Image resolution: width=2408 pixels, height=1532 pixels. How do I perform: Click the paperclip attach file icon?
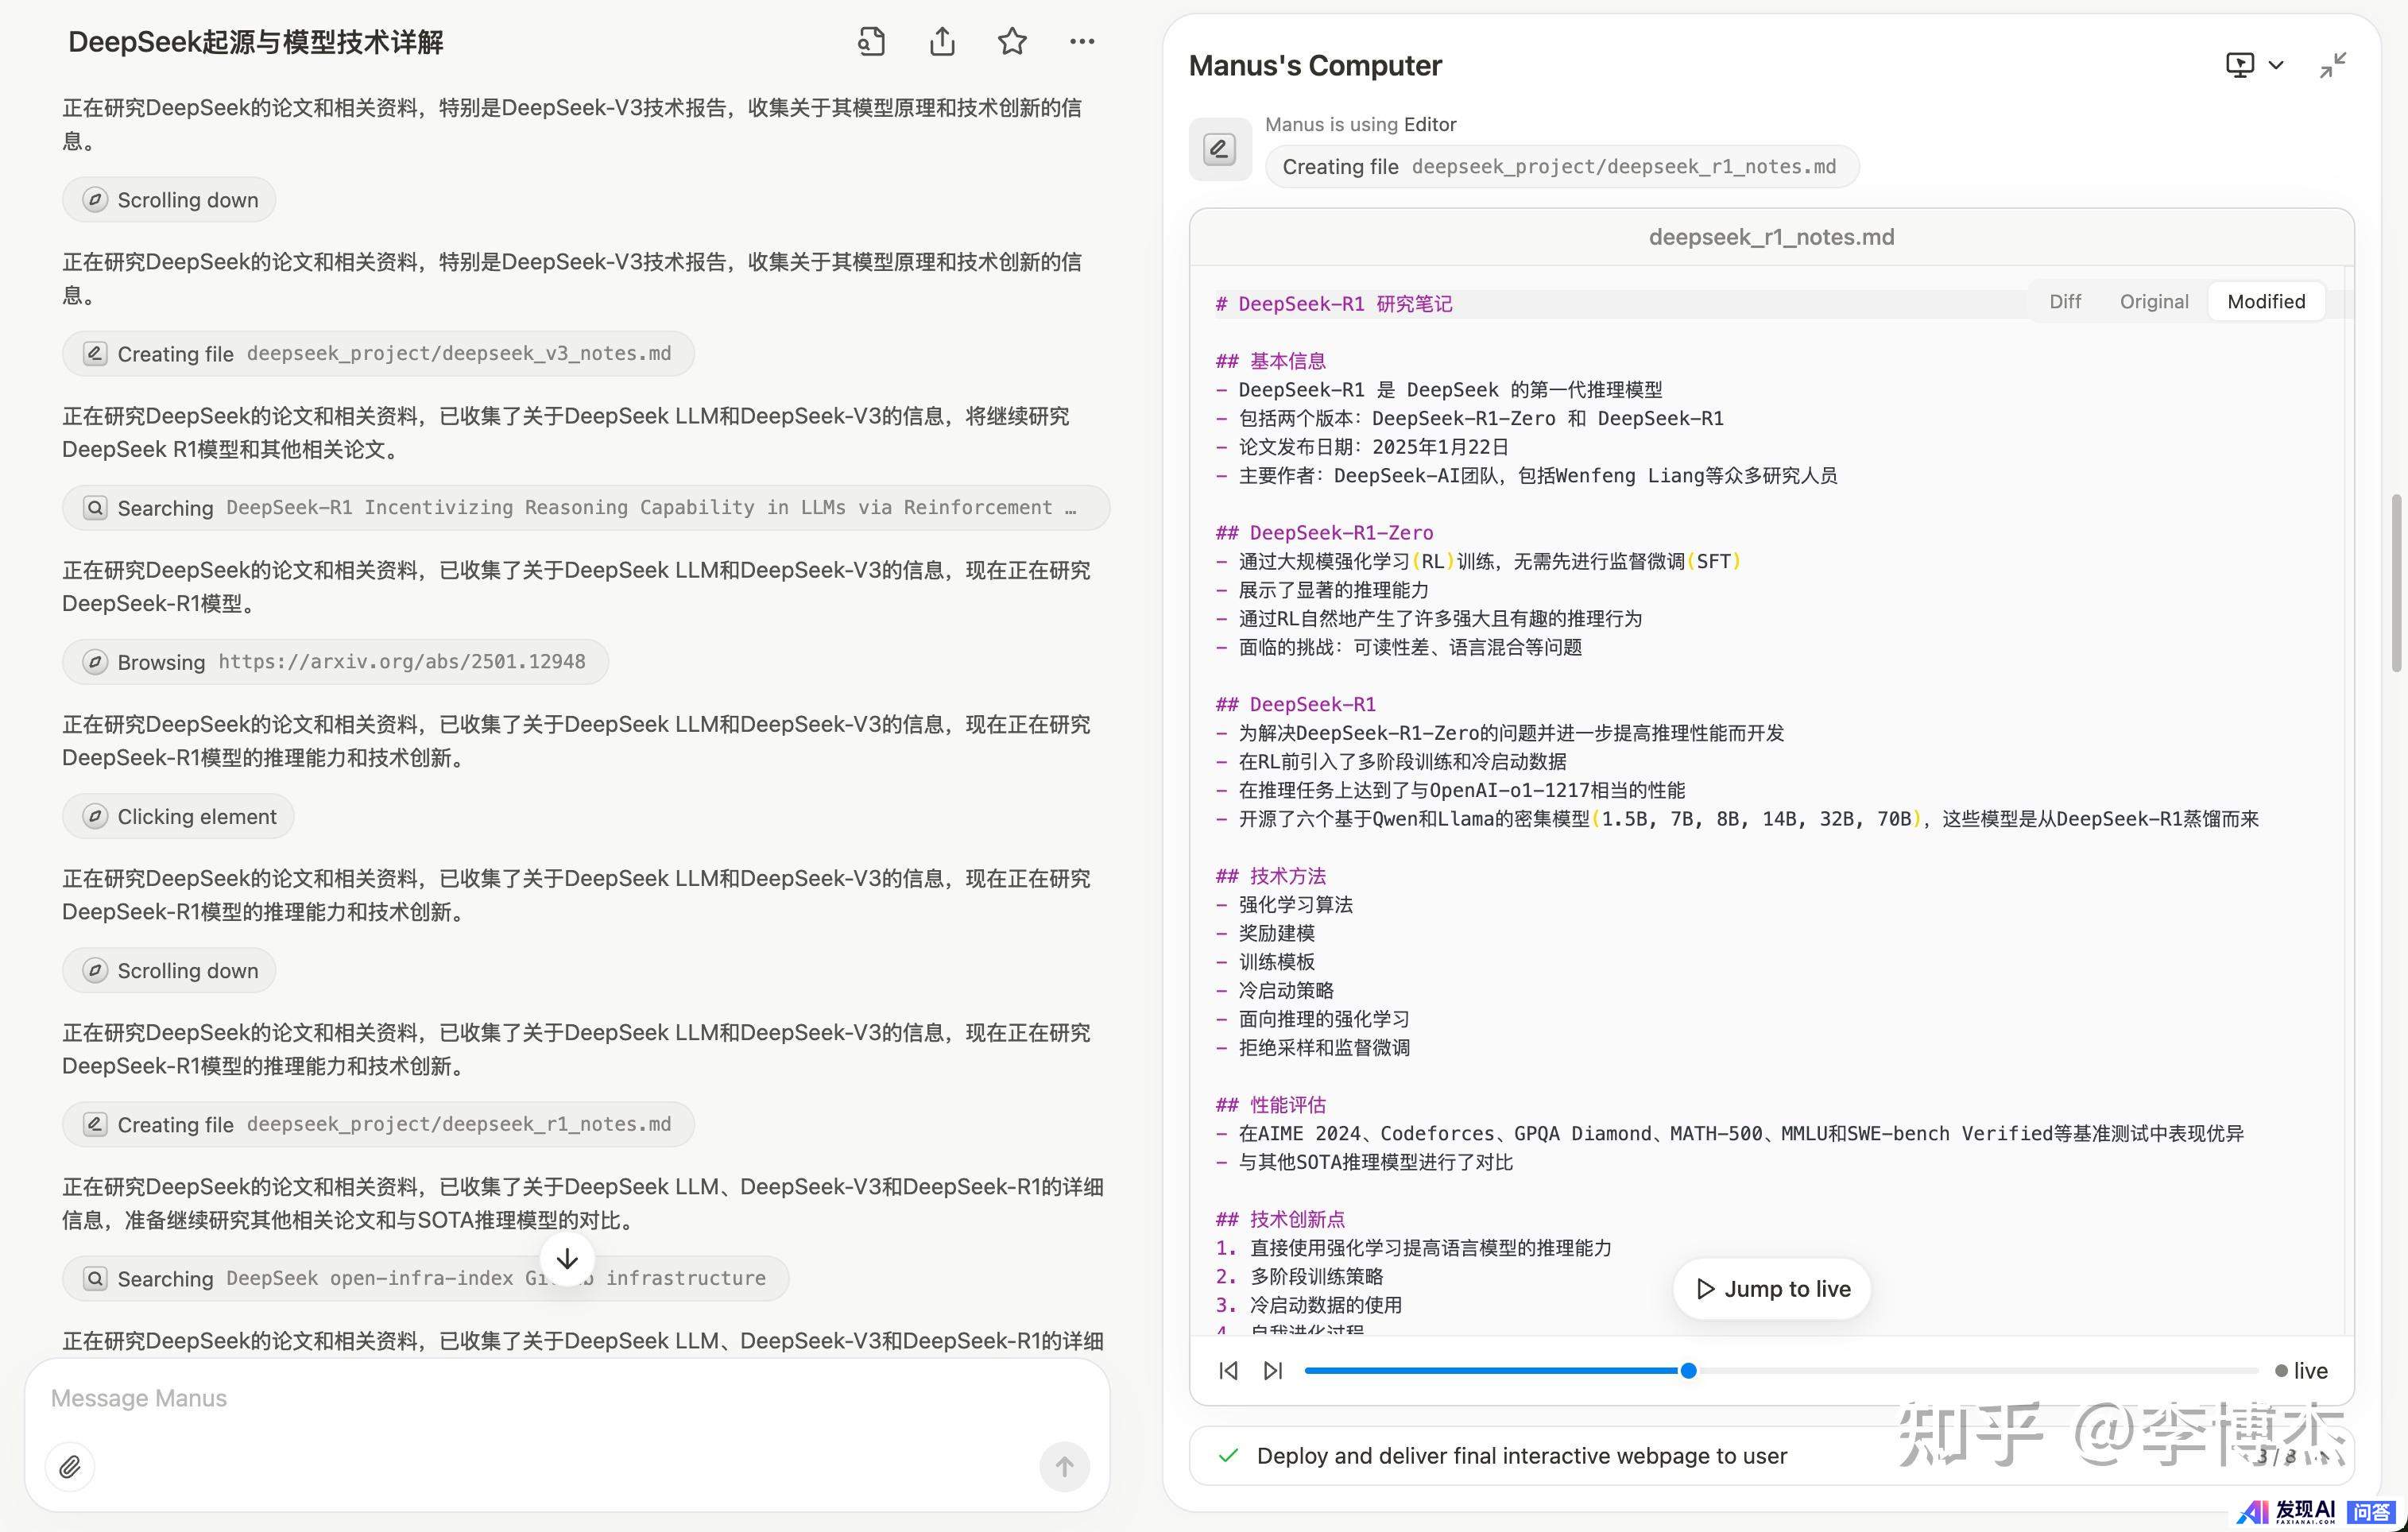70,1466
